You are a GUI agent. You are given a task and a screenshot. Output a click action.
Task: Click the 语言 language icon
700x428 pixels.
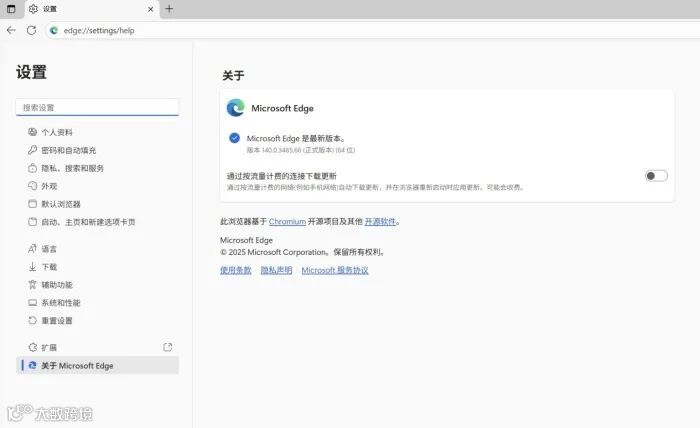[x=32, y=249]
